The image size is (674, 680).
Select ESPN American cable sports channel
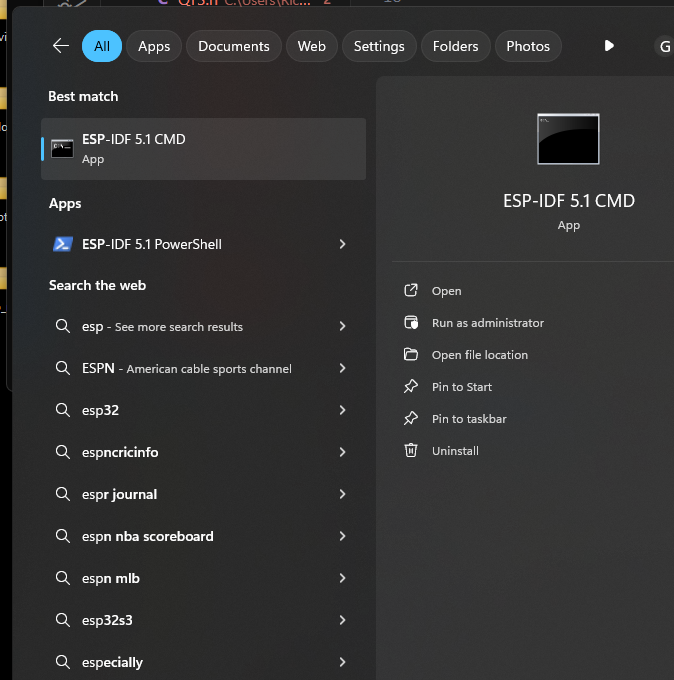[203, 368]
